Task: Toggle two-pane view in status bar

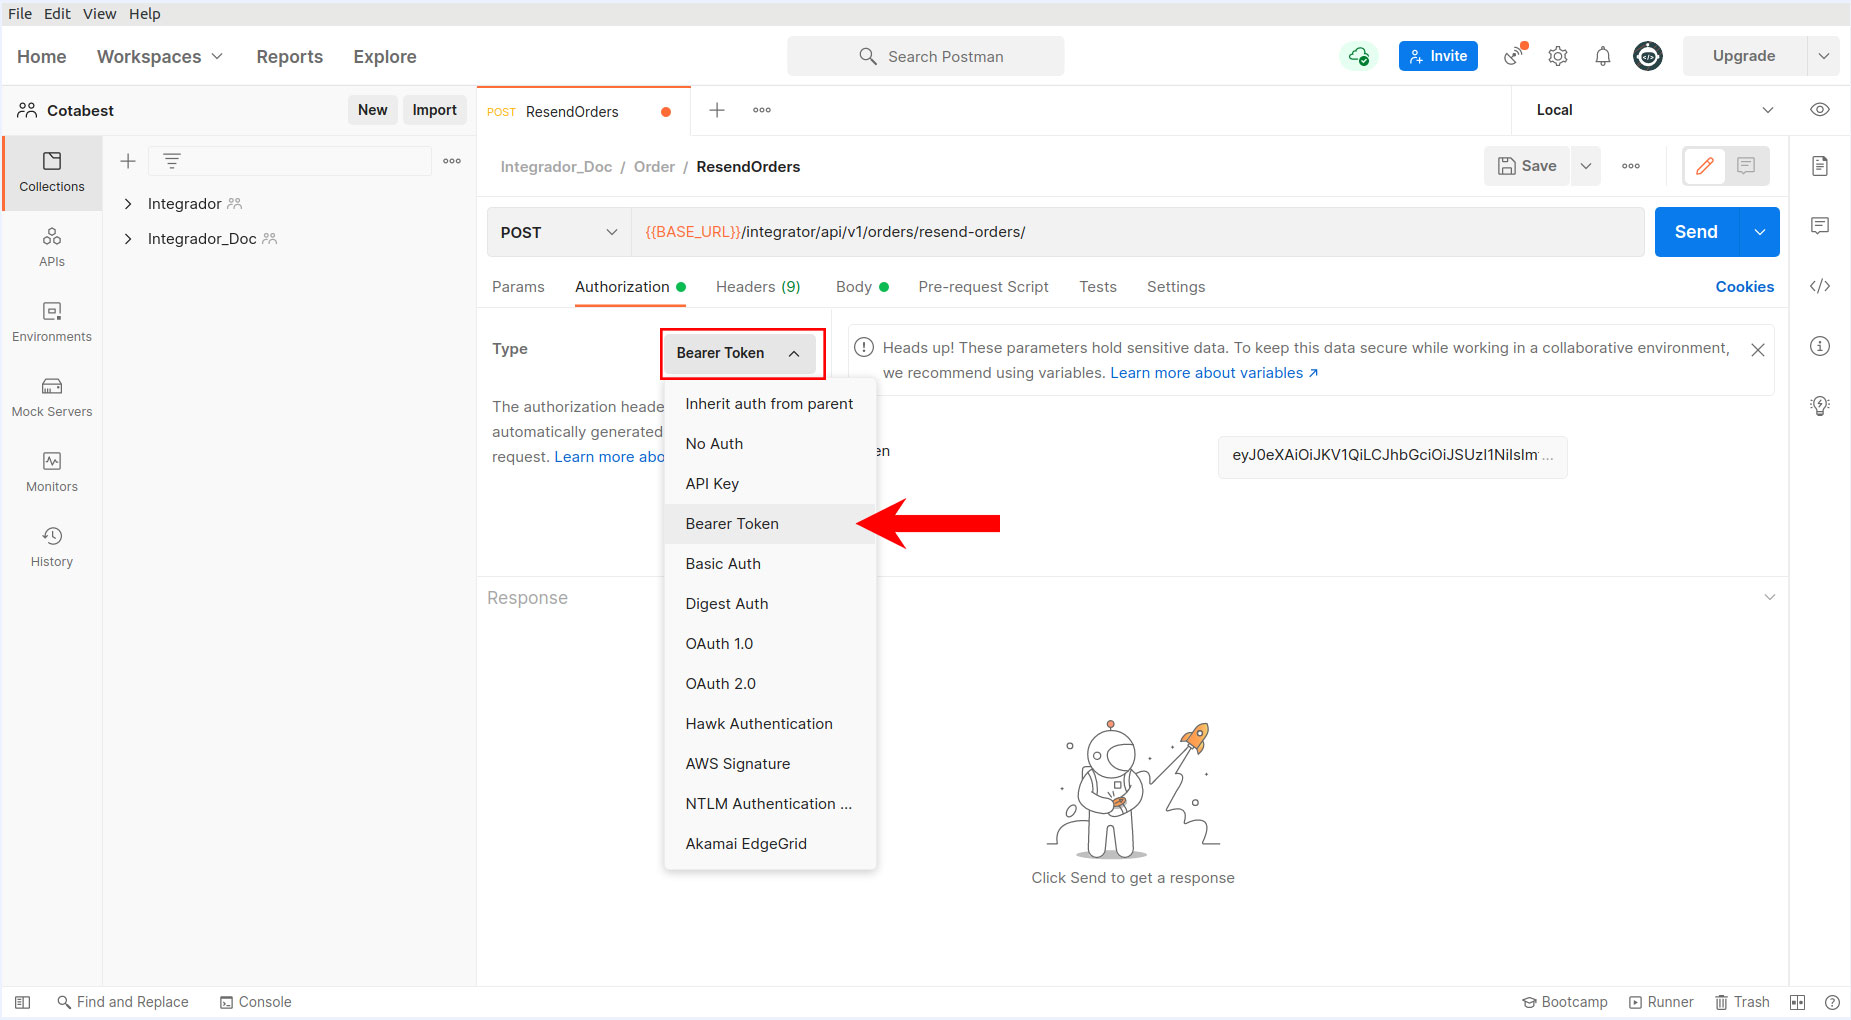Action: click(x=1797, y=1002)
